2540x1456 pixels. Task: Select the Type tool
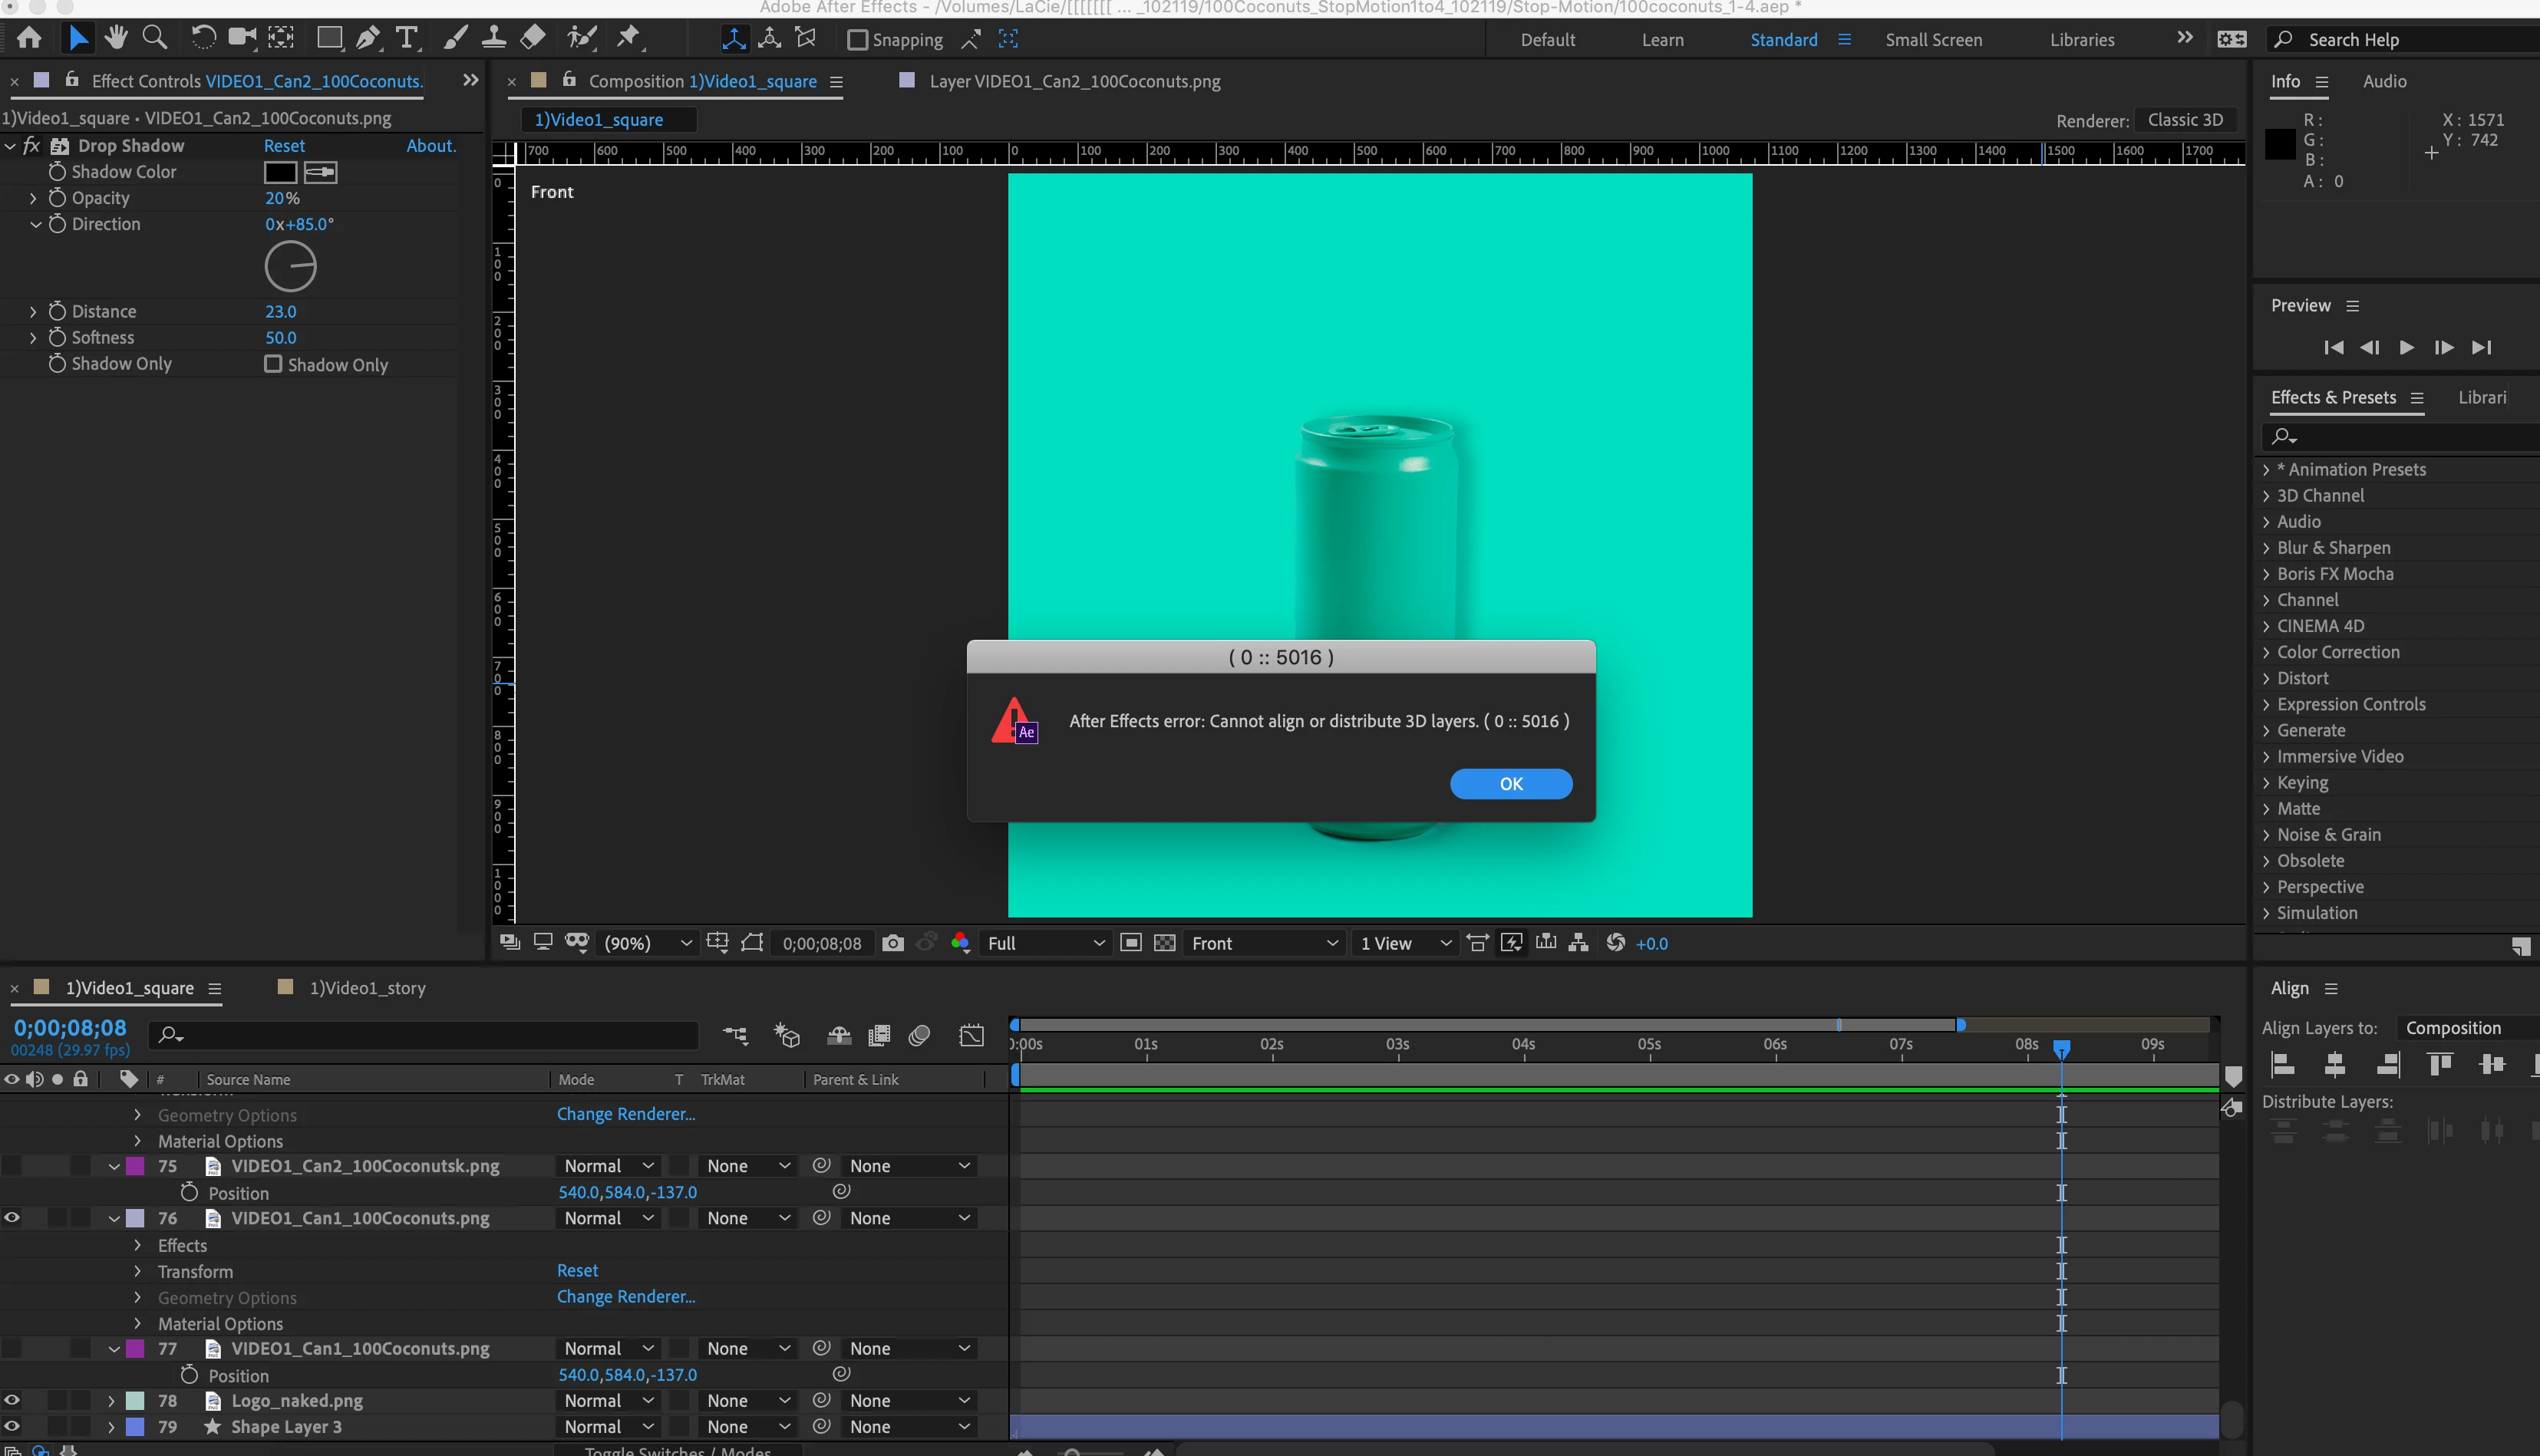(406, 38)
